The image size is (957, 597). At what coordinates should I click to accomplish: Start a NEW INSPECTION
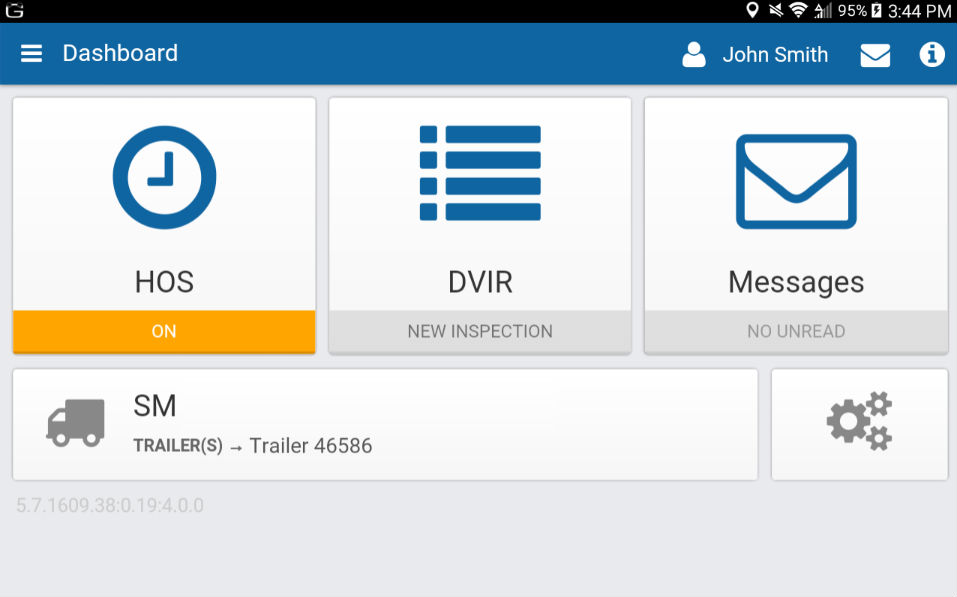[479, 331]
